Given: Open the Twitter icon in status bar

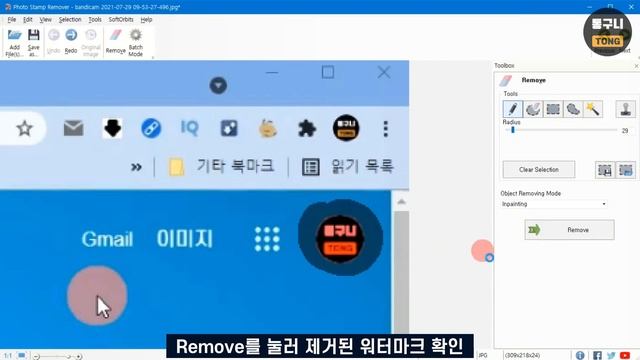Looking at the screenshot, I should (x=611, y=355).
